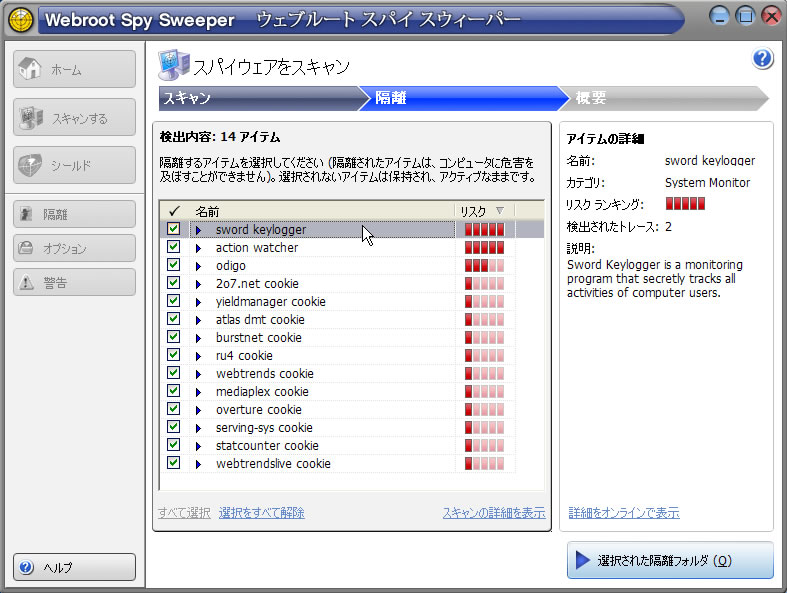The width and height of the screenshot is (787, 593).
Task: Close the Spy Sweeper window
Action: point(771,16)
